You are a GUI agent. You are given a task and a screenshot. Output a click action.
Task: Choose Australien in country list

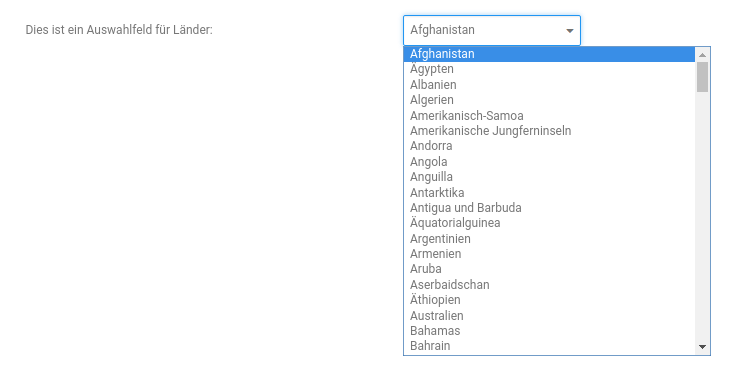[549, 316]
